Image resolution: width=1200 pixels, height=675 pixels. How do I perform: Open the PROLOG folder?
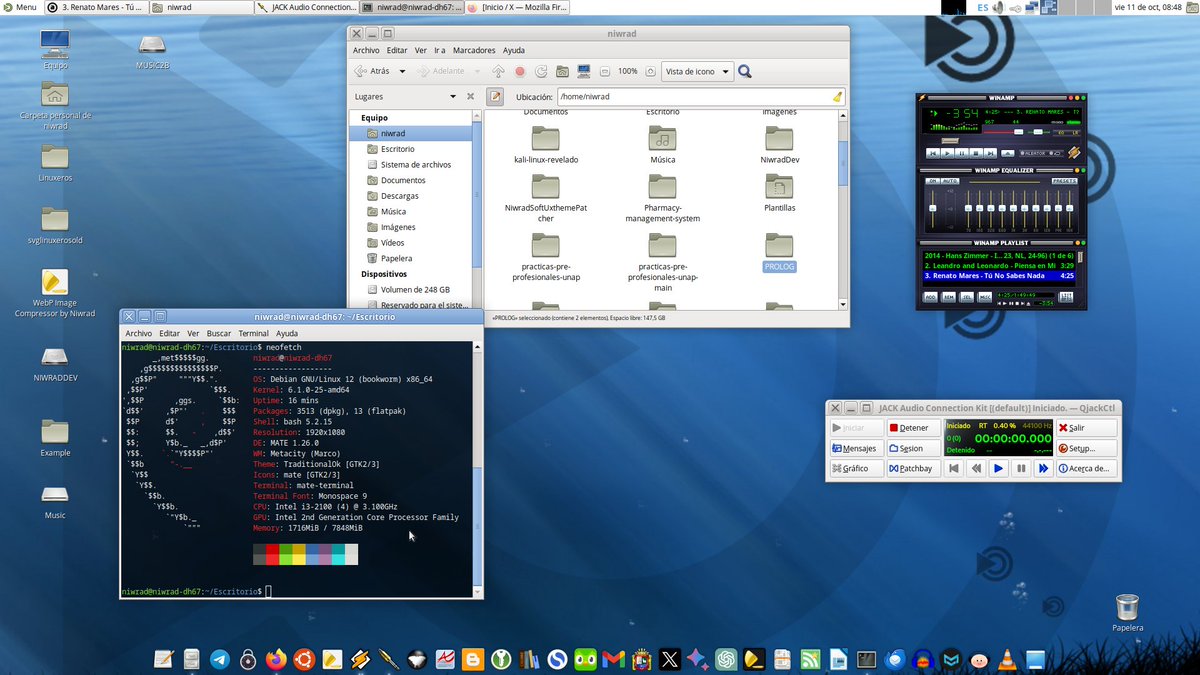pyautogui.click(x=779, y=253)
